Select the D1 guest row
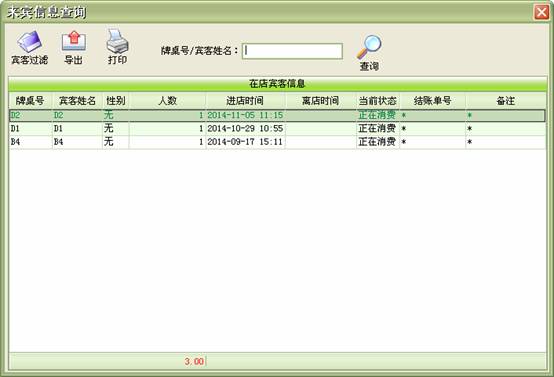The width and height of the screenshot is (554, 377). [x=277, y=129]
